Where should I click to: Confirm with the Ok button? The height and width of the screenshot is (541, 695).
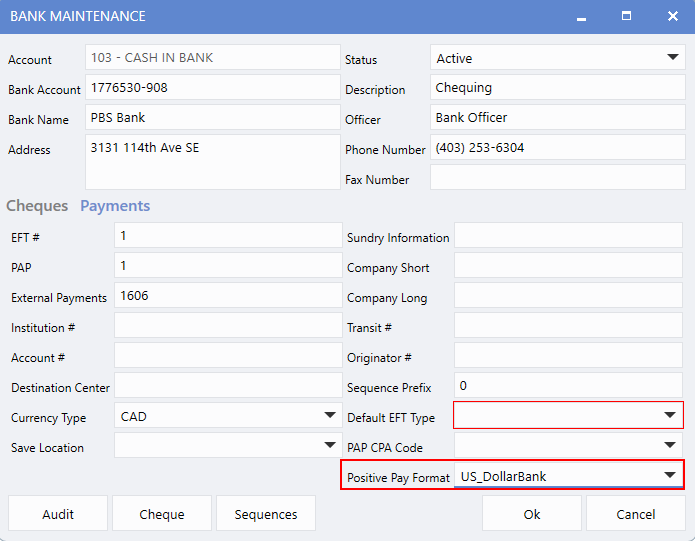tap(532, 514)
